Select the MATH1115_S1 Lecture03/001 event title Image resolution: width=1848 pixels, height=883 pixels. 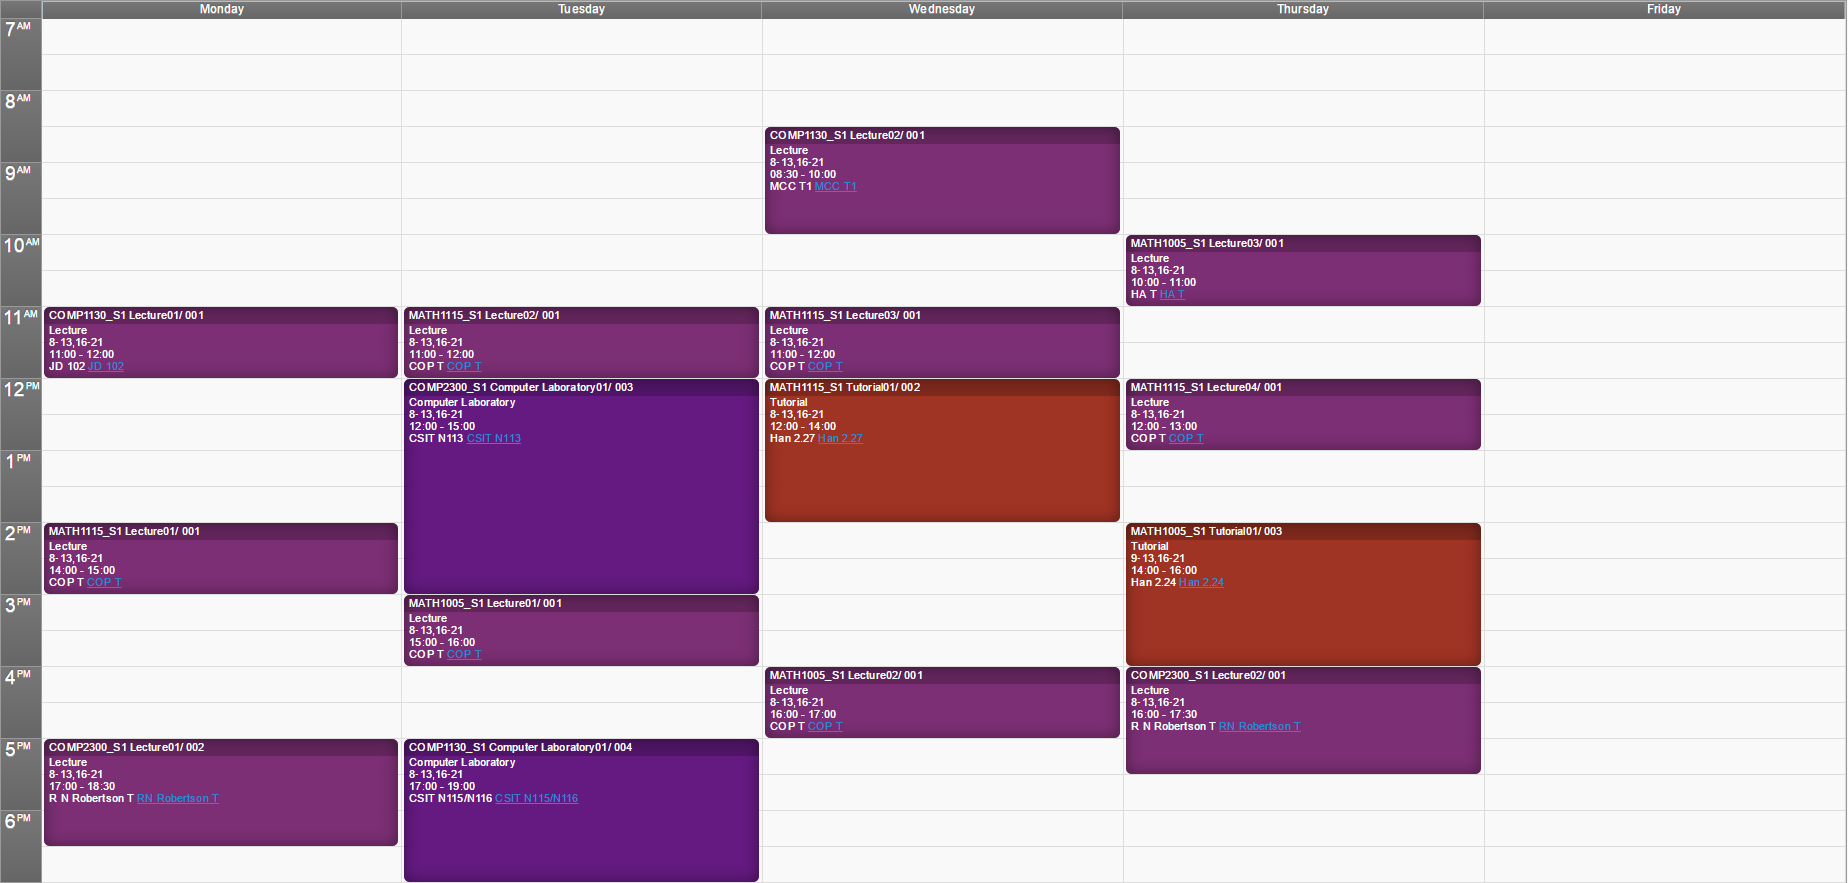[845, 316]
